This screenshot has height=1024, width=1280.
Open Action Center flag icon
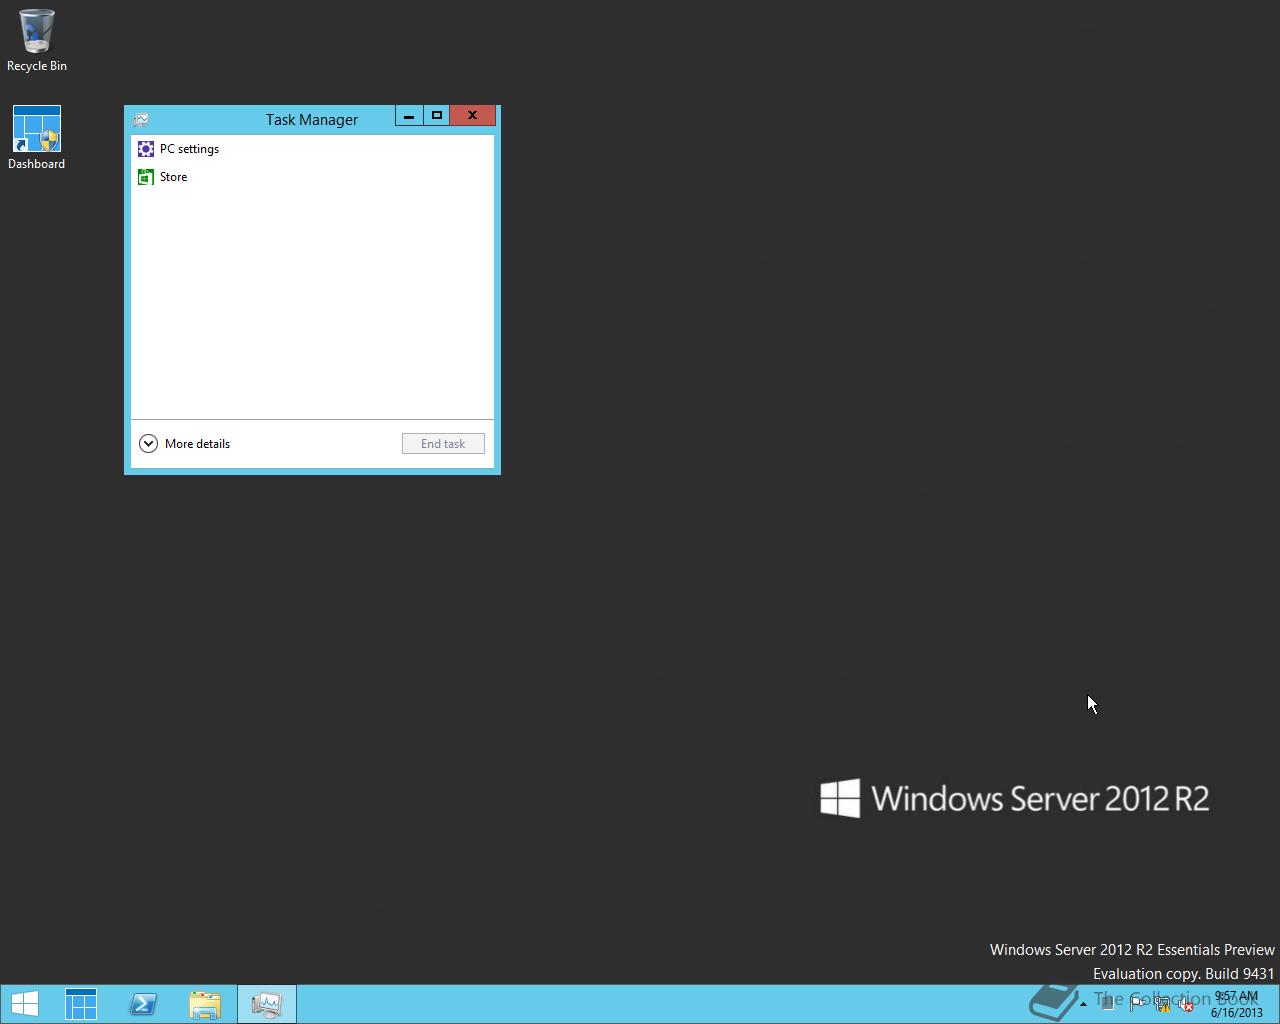(x=1138, y=1004)
